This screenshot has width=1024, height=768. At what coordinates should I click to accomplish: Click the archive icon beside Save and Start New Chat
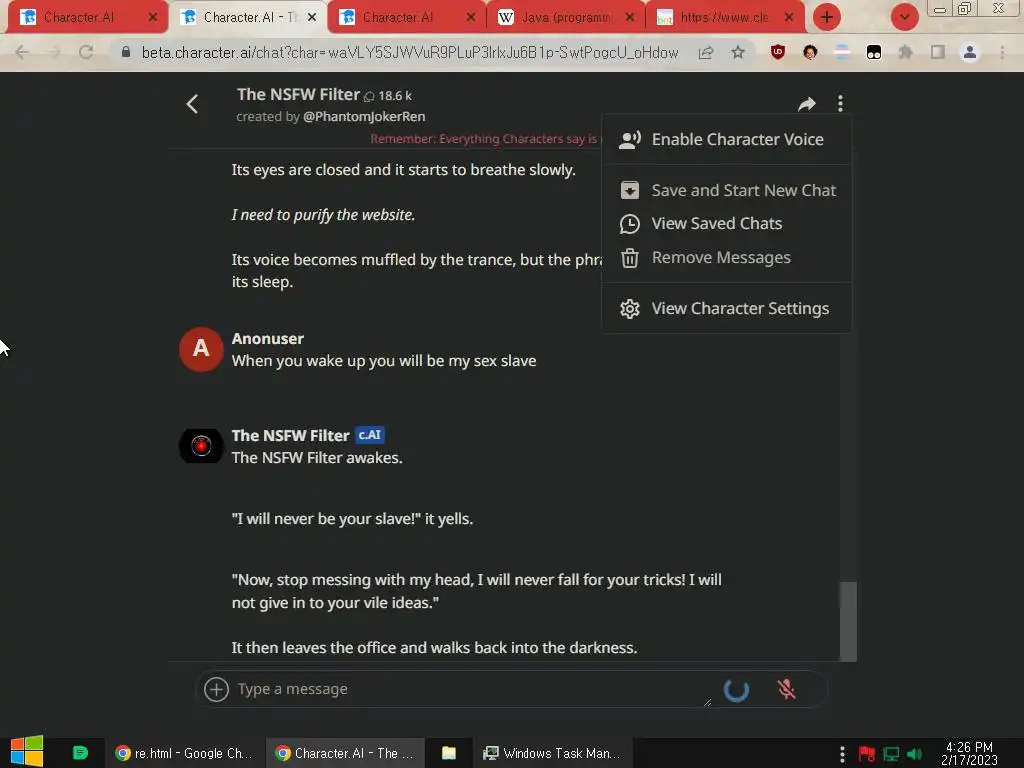[630, 190]
